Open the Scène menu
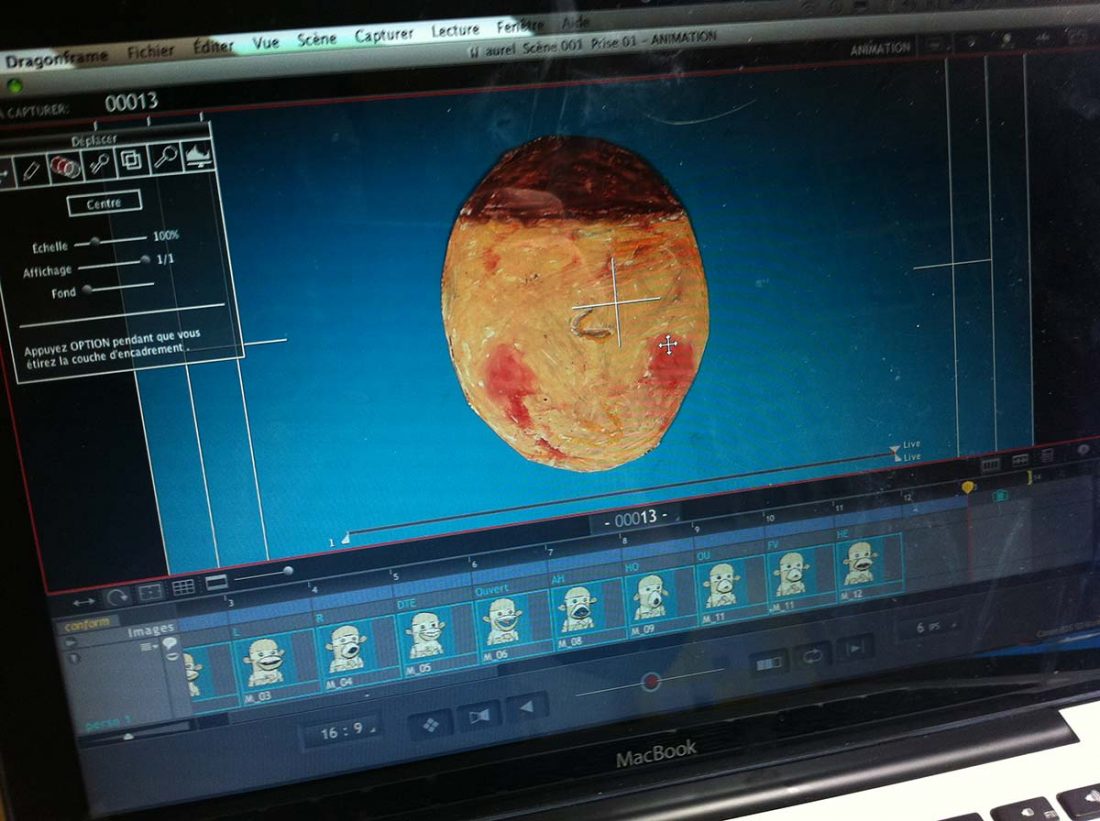The width and height of the screenshot is (1100, 821). point(316,40)
